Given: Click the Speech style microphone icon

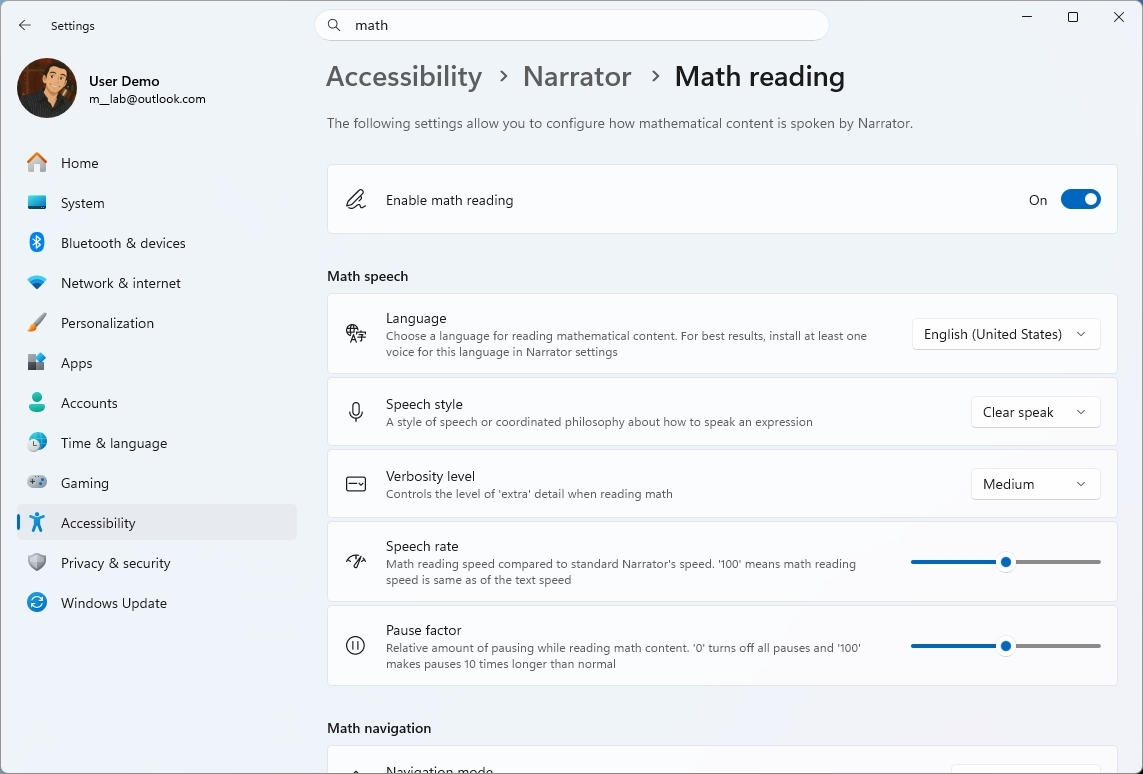Looking at the screenshot, I should [356, 412].
